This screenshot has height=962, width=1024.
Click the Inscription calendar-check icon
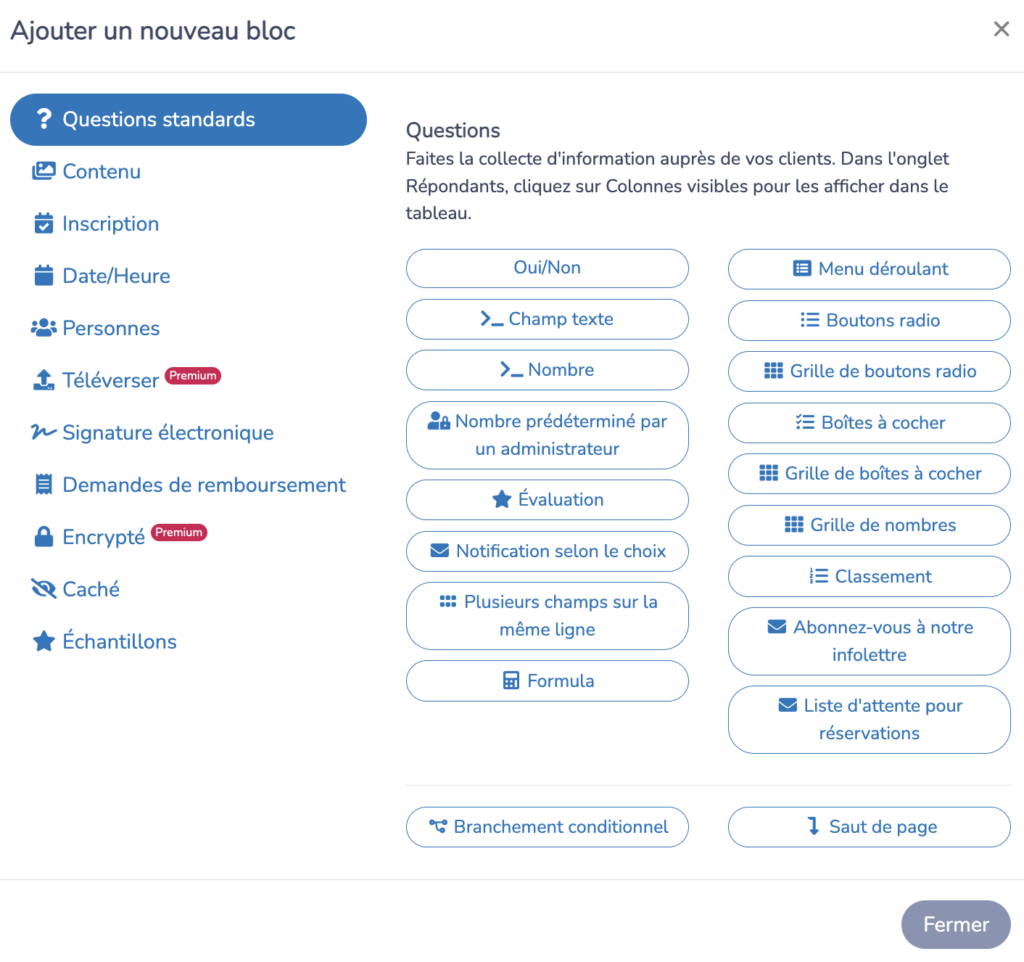43,224
